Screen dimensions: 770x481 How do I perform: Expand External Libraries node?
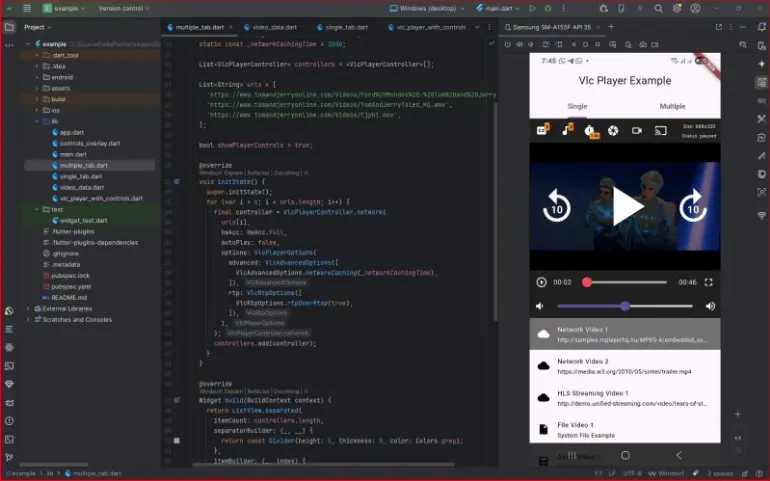(x=28, y=309)
